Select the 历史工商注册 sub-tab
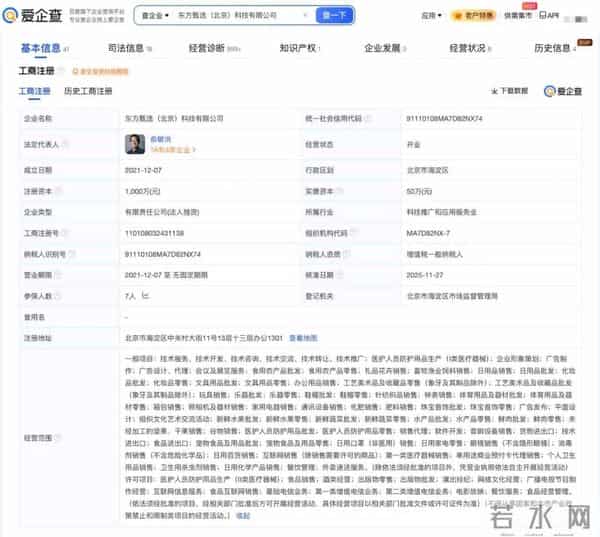The height and width of the screenshot is (537, 600). [88, 91]
